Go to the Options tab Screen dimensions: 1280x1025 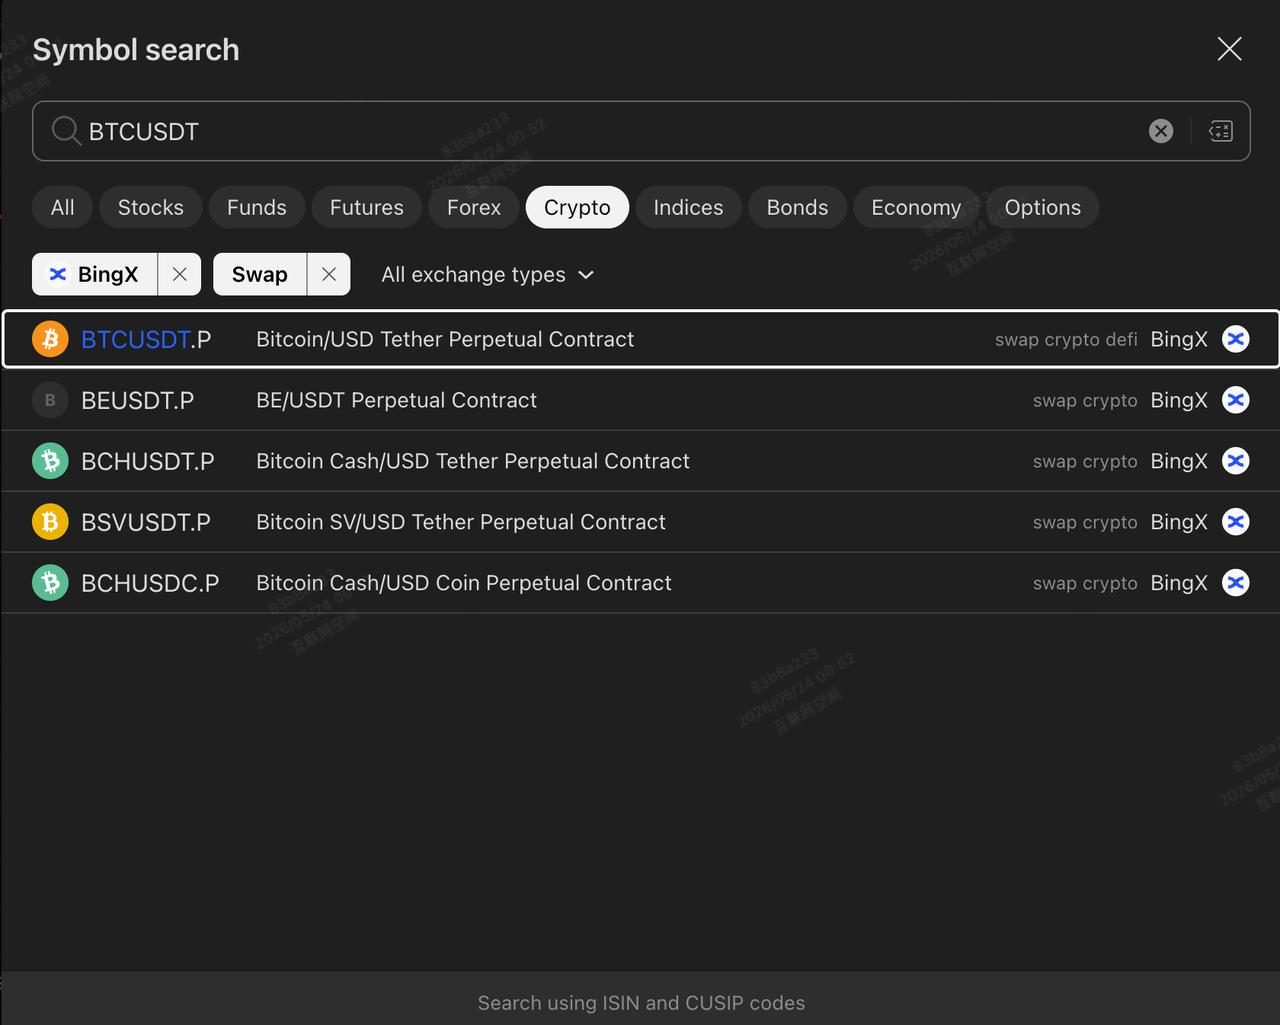(1043, 207)
